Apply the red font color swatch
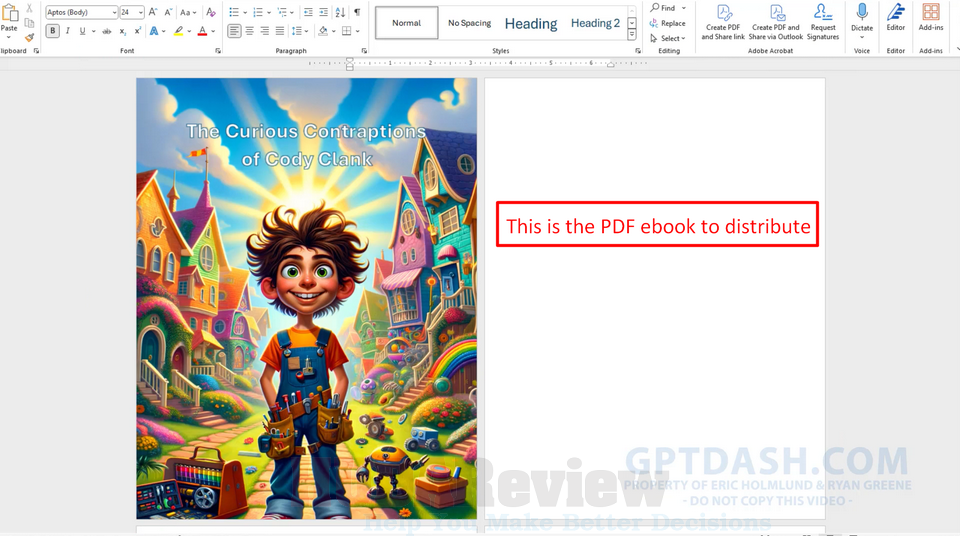The image size is (960, 536). pyautogui.click(x=202, y=31)
